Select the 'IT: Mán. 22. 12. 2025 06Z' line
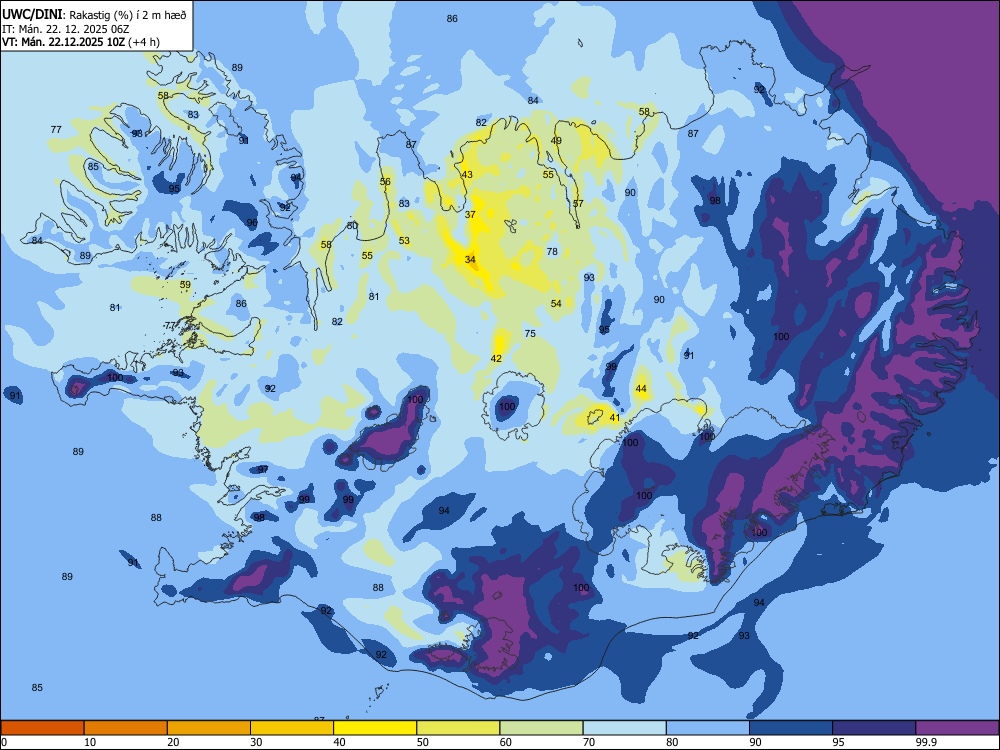The height and width of the screenshot is (750, 1000). coord(66,29)
